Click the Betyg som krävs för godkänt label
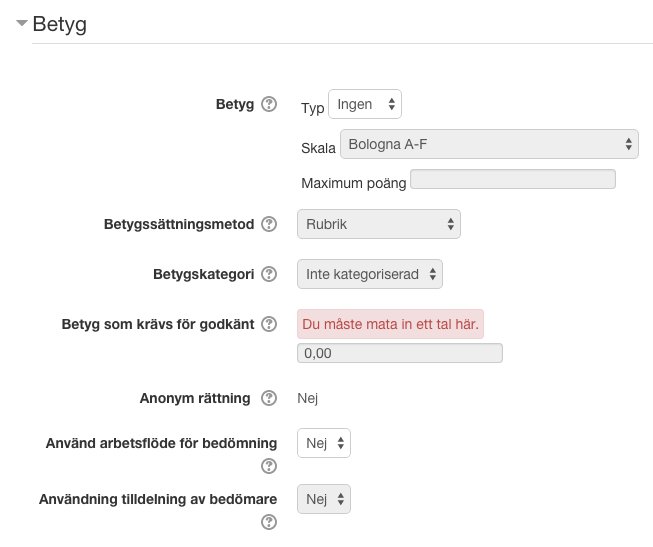Screen dimensions: 653x547 (158, 324)
